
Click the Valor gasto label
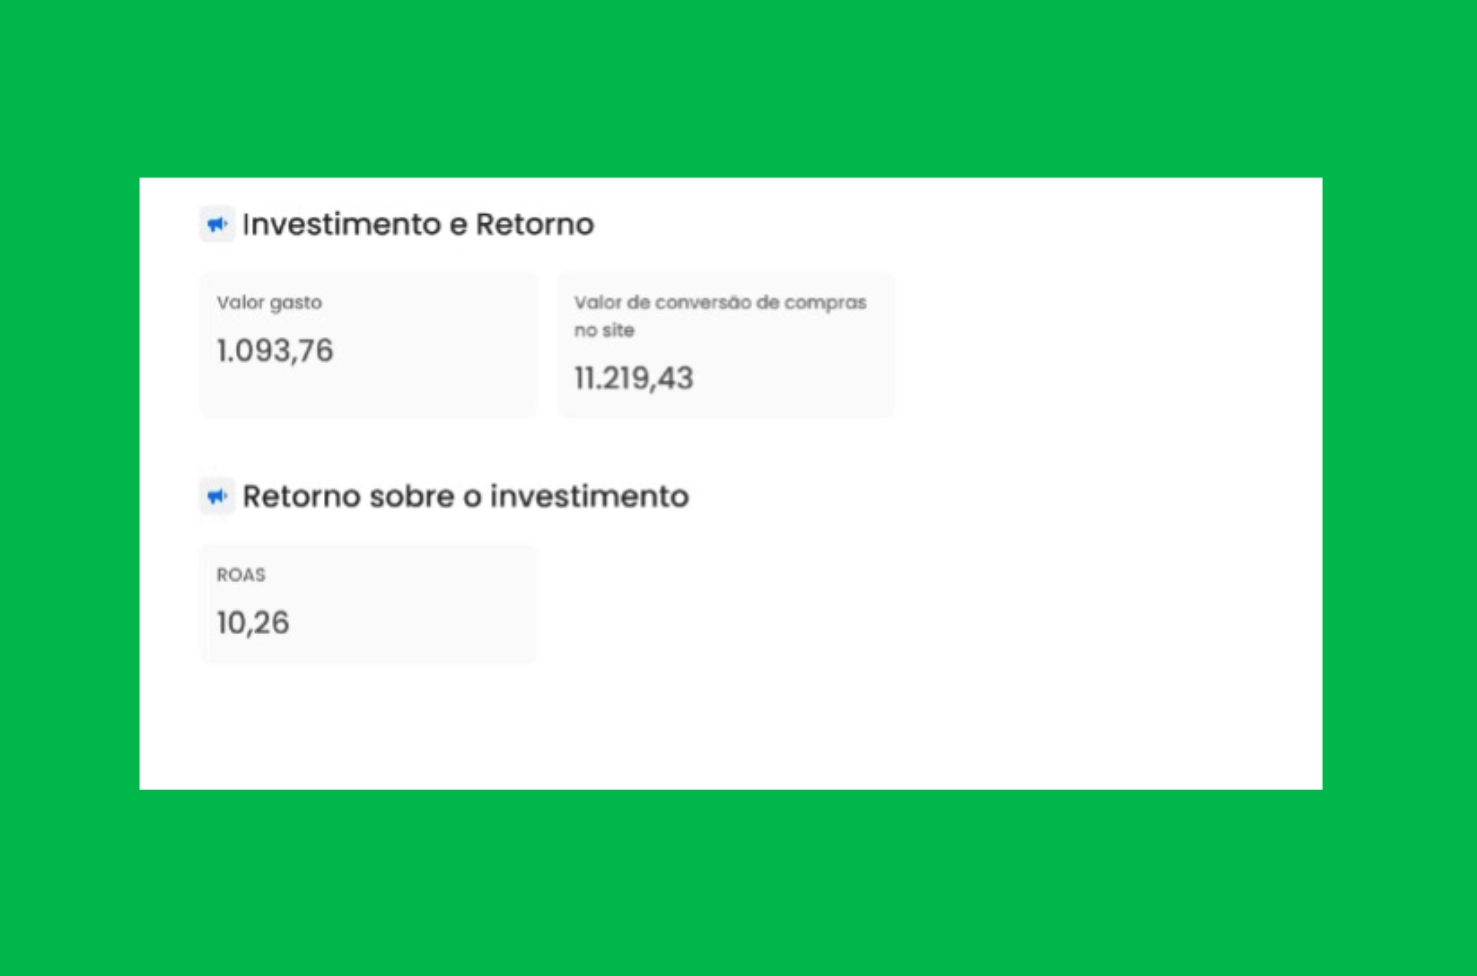269,302
